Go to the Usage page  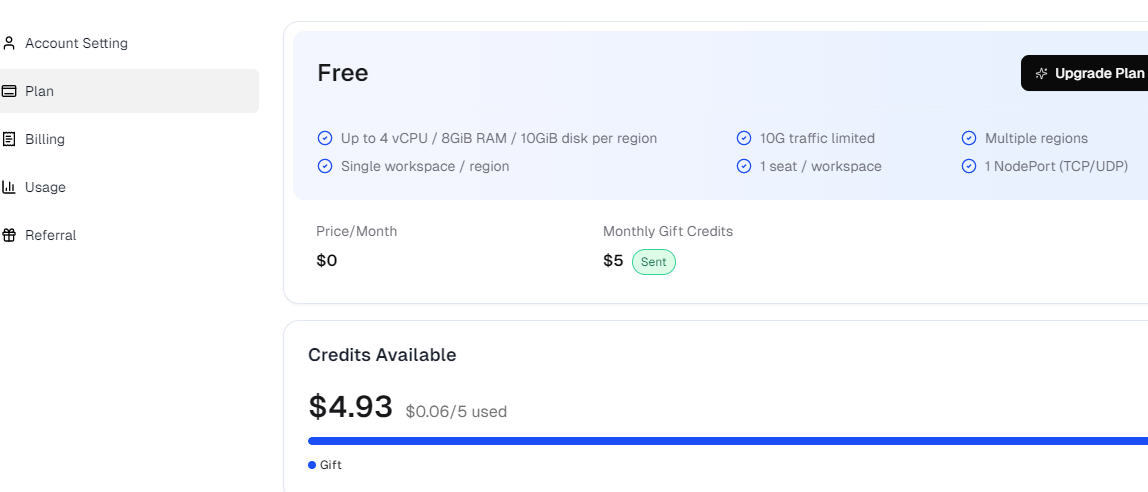coord(45,187)
